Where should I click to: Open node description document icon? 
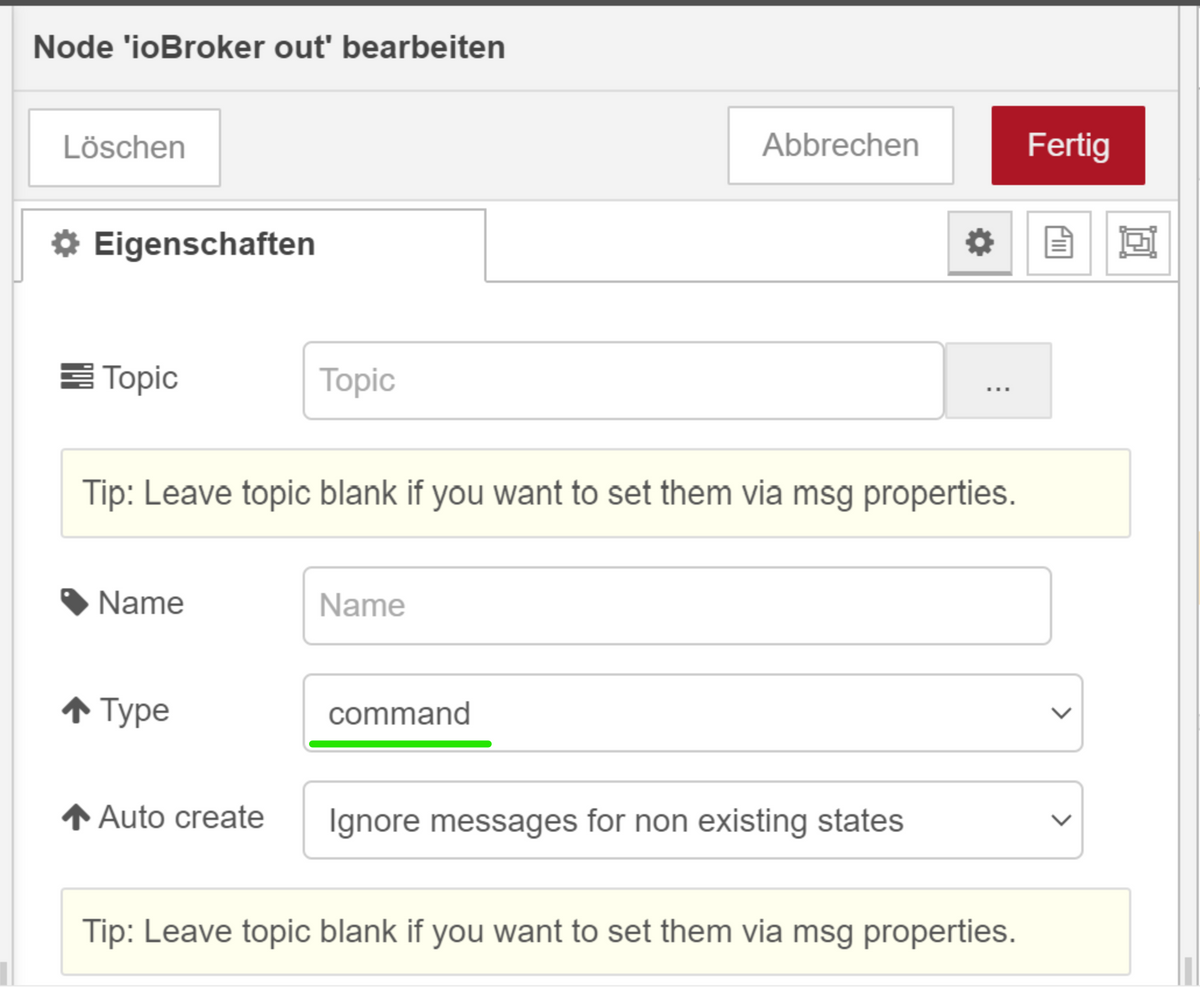1058,242
